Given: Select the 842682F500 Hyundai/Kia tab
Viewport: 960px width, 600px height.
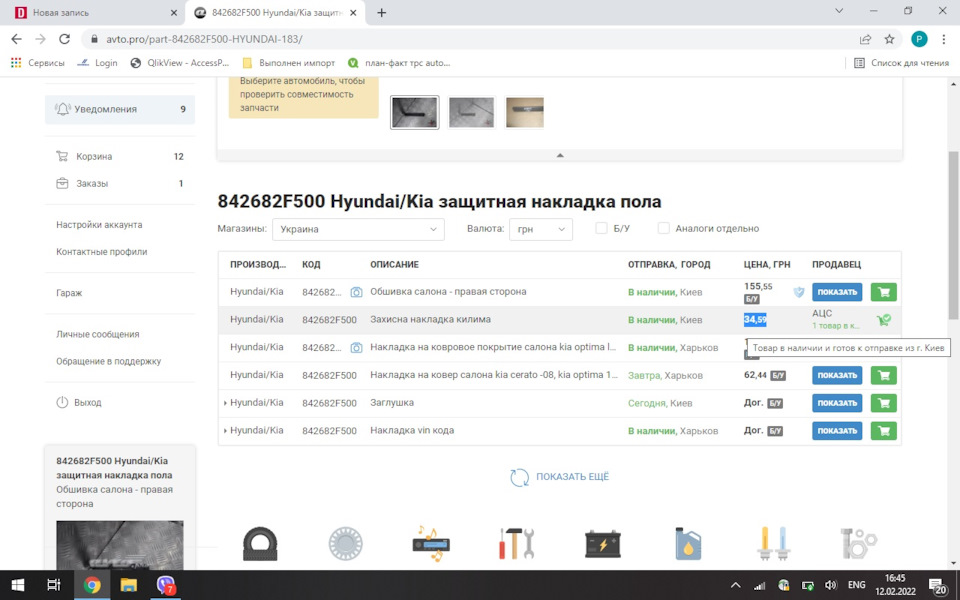Looking at the screenshot, I should (x=276, y=12).
